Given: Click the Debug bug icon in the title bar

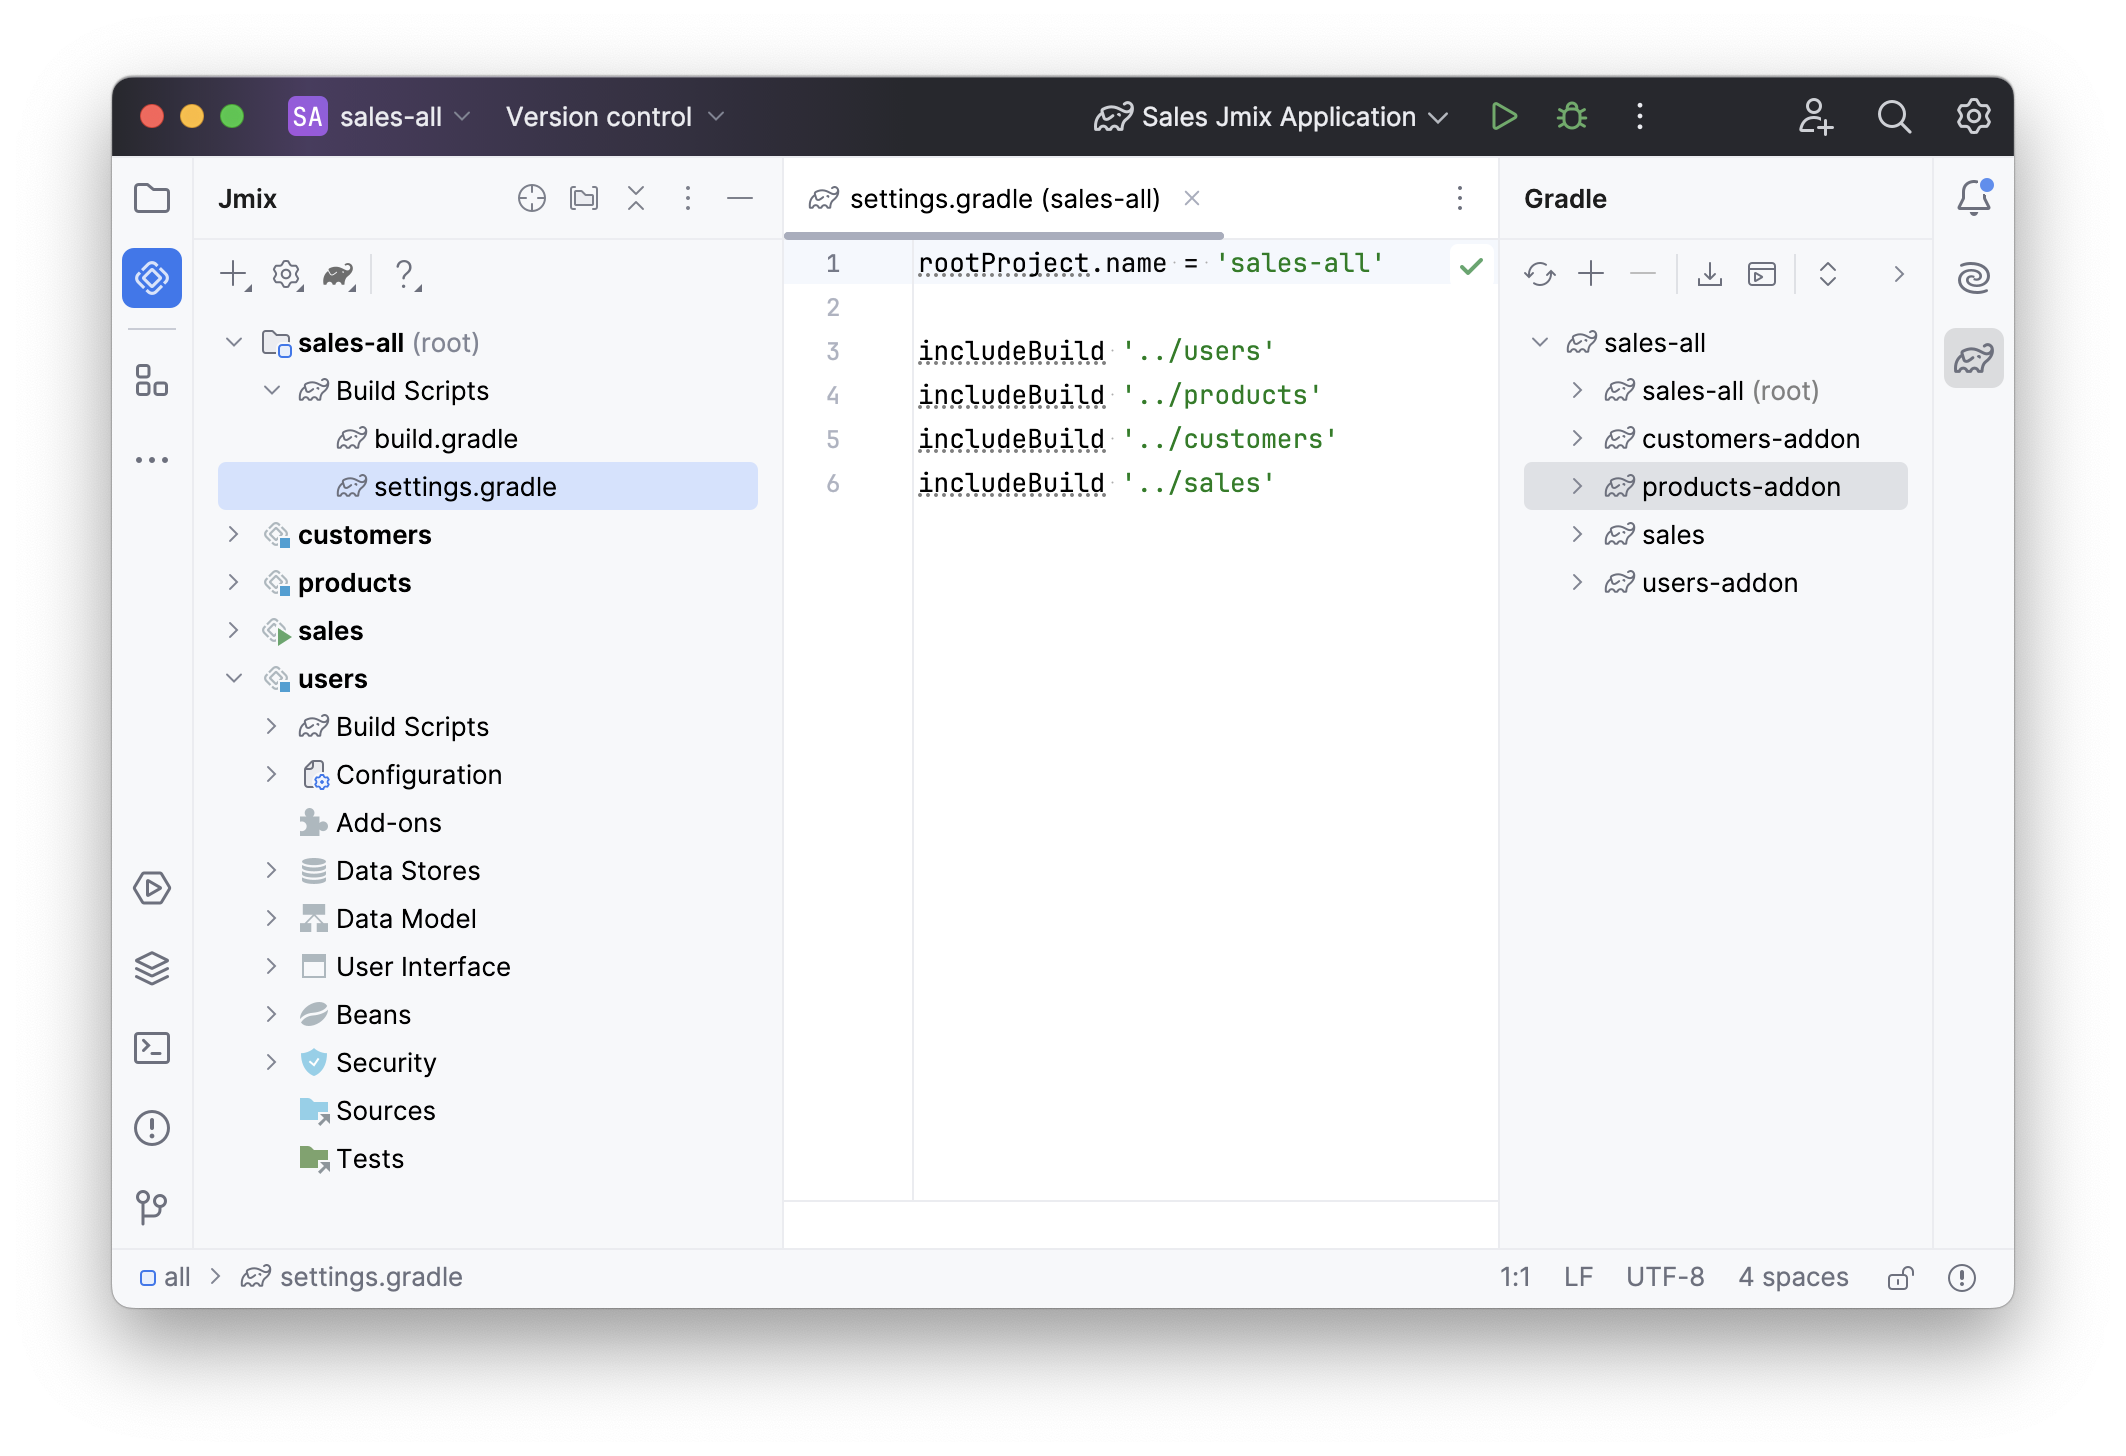Looking at the screenshot, I should pyautogui.click(x=1571, y=117).
